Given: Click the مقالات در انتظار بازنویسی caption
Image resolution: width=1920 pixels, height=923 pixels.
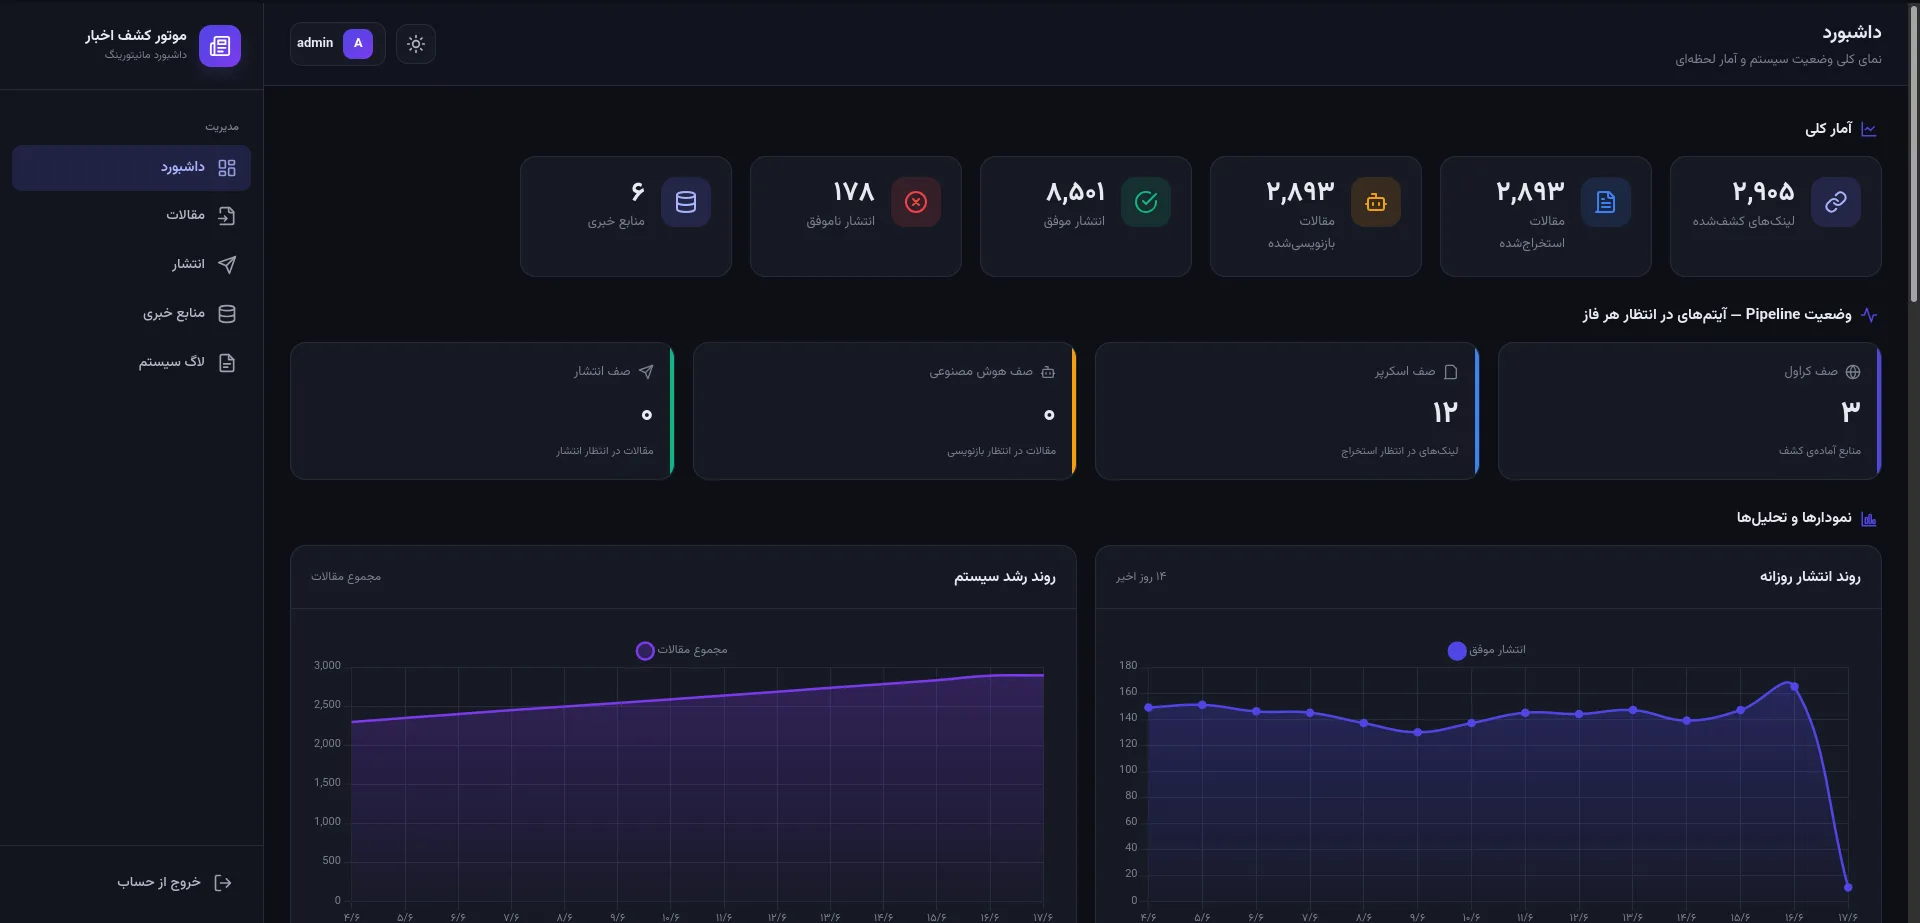Looking at the screenshot, I should 1001,451.
